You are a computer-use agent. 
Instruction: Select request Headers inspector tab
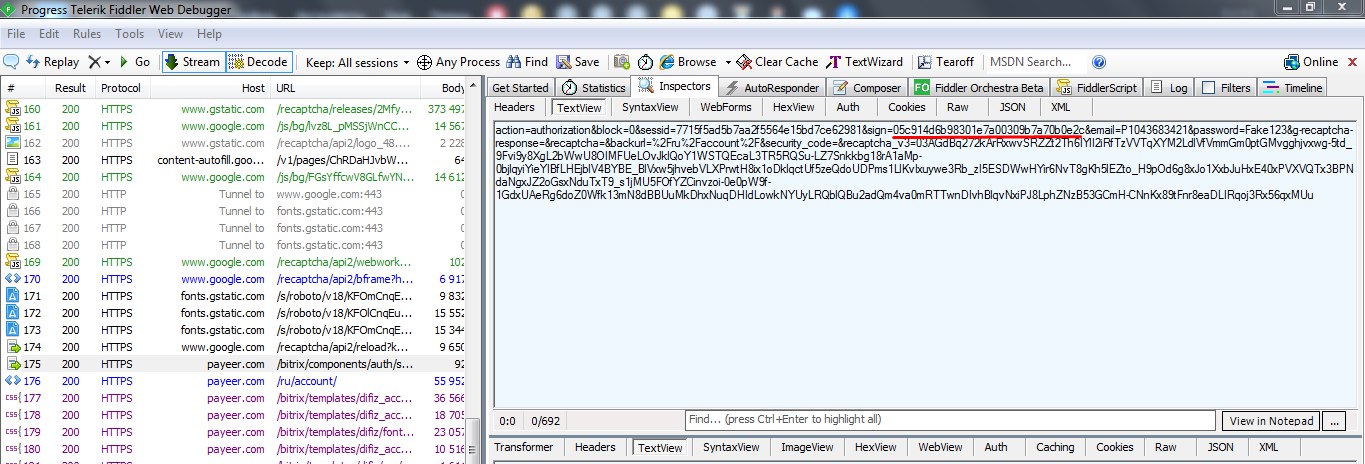coord(515,108)
